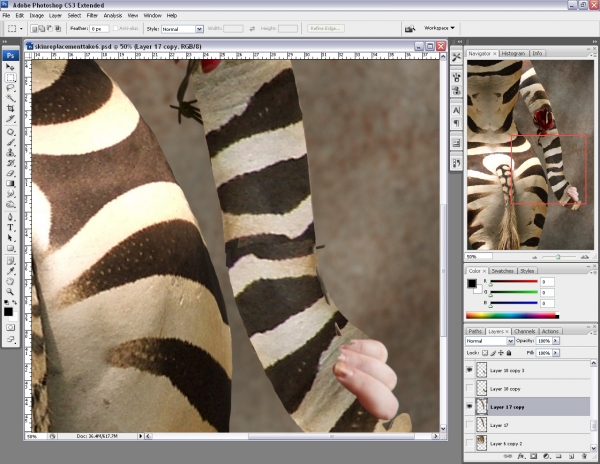Toggle Quick Mask mode

[x=10, y=328]
